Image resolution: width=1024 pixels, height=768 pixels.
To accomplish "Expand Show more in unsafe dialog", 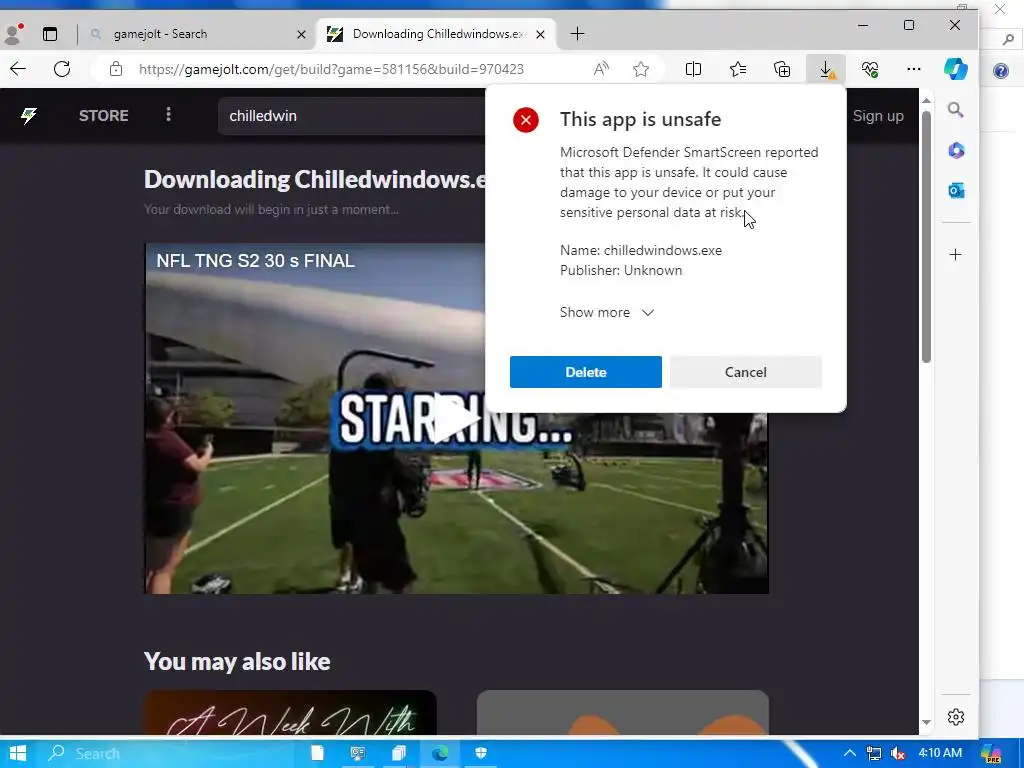I will tap(607, 312).
